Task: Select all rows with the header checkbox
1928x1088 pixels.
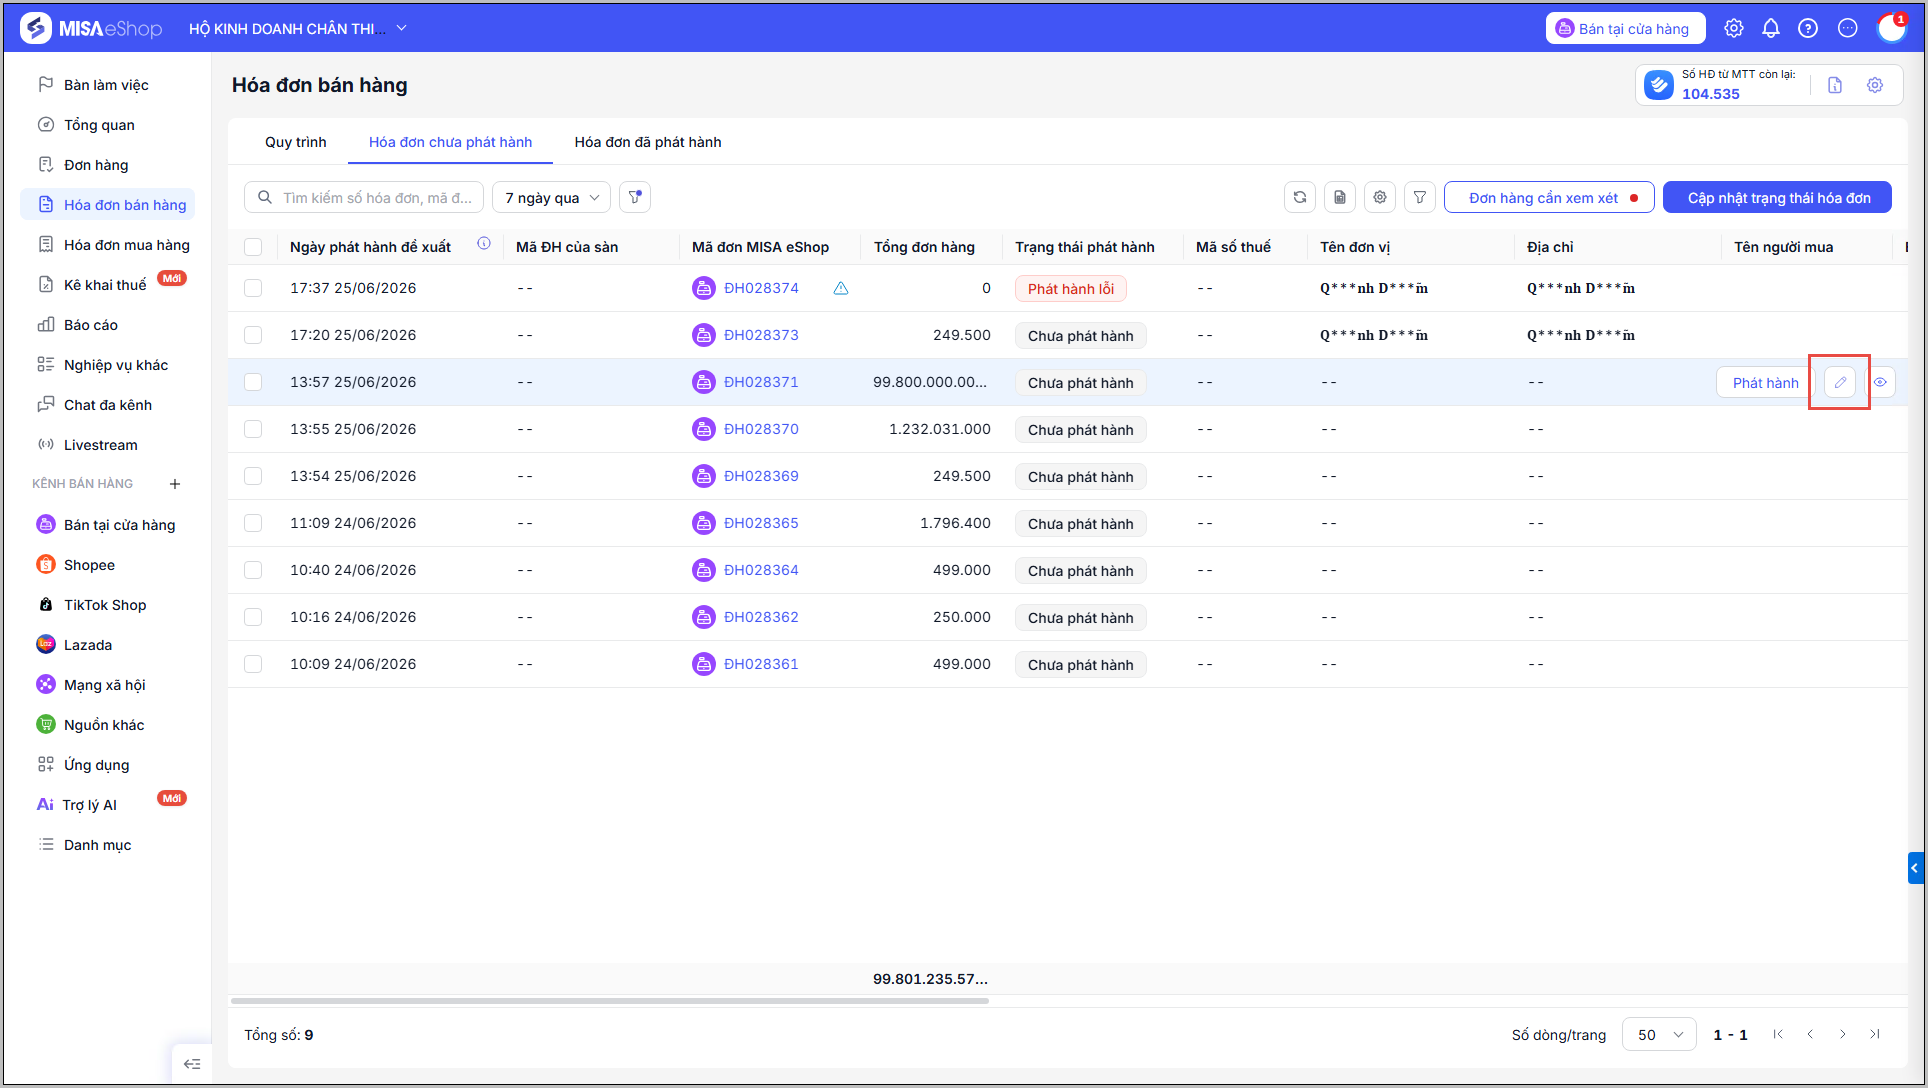Action: (x=253, y=247)
